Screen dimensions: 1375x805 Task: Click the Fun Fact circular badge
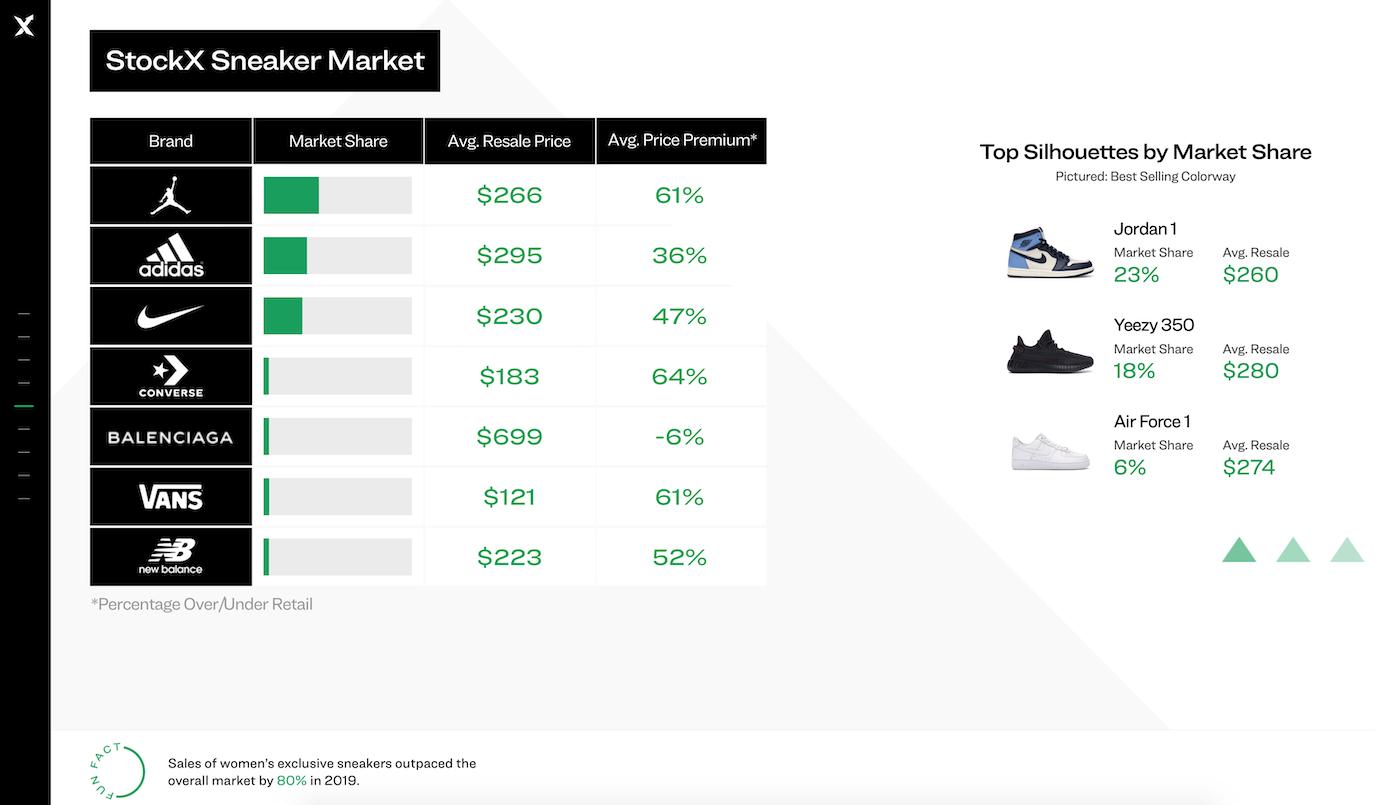(116, 771)
